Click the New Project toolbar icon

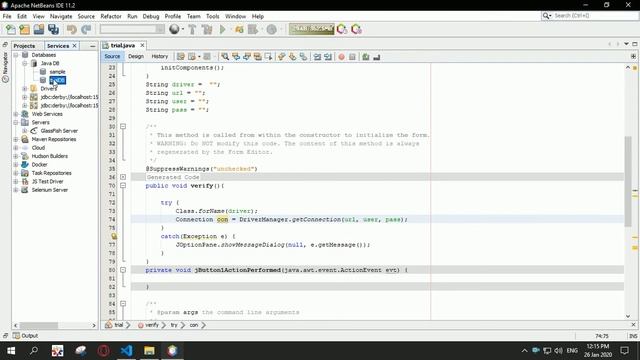[24, 29]
